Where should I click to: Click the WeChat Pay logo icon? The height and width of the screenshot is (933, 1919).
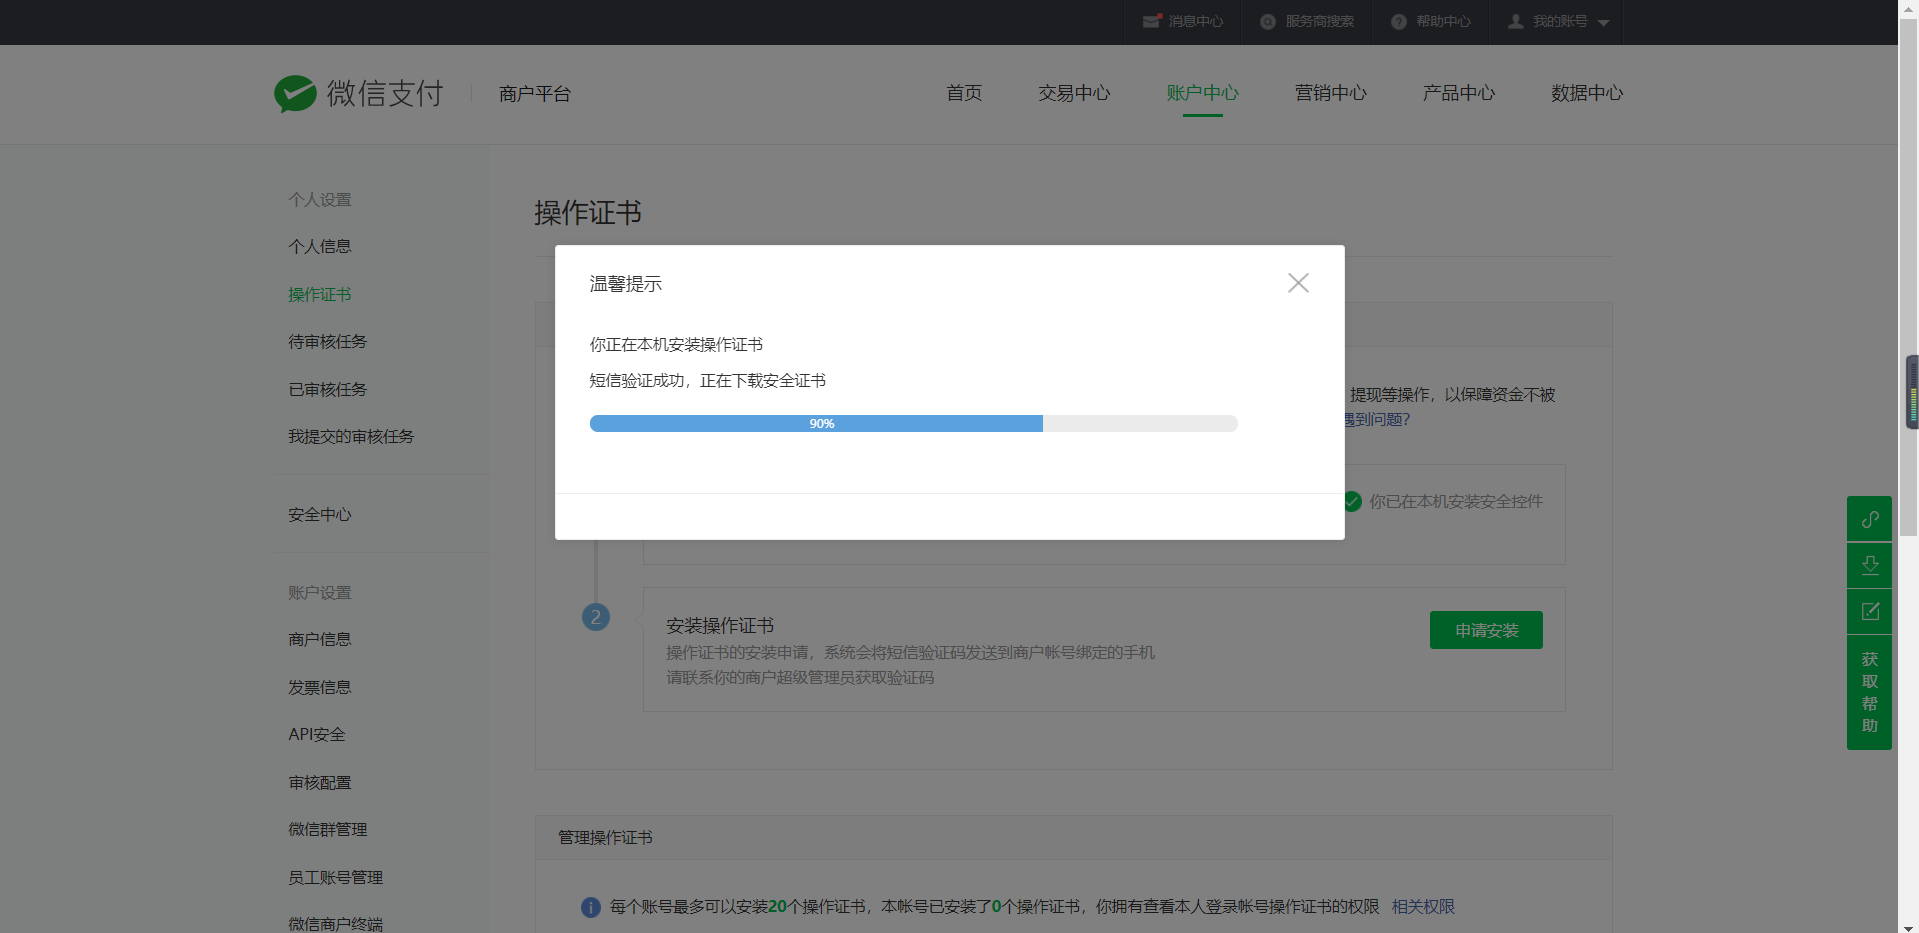click(x=295, y=94)
